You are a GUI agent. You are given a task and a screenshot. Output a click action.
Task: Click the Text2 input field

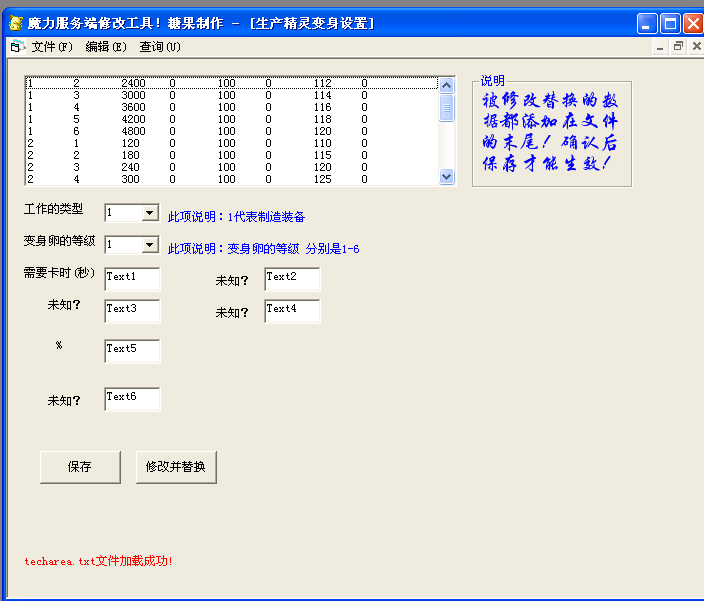click(x=292, y=279)
